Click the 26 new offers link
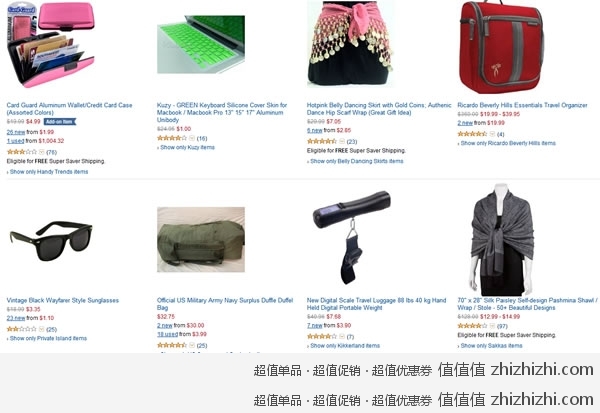The width and height of the screenshot is (600, 413). (x=16, y=132)
